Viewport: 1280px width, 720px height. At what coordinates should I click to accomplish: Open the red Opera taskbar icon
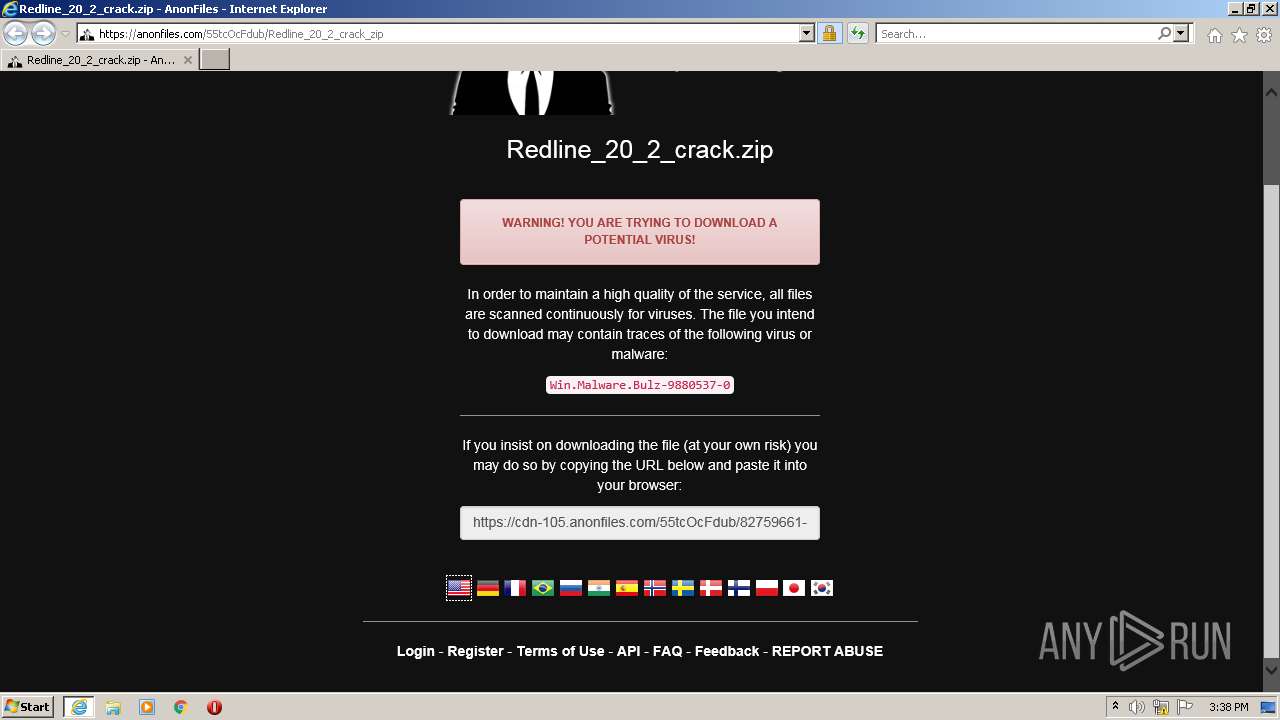[214, 707]
